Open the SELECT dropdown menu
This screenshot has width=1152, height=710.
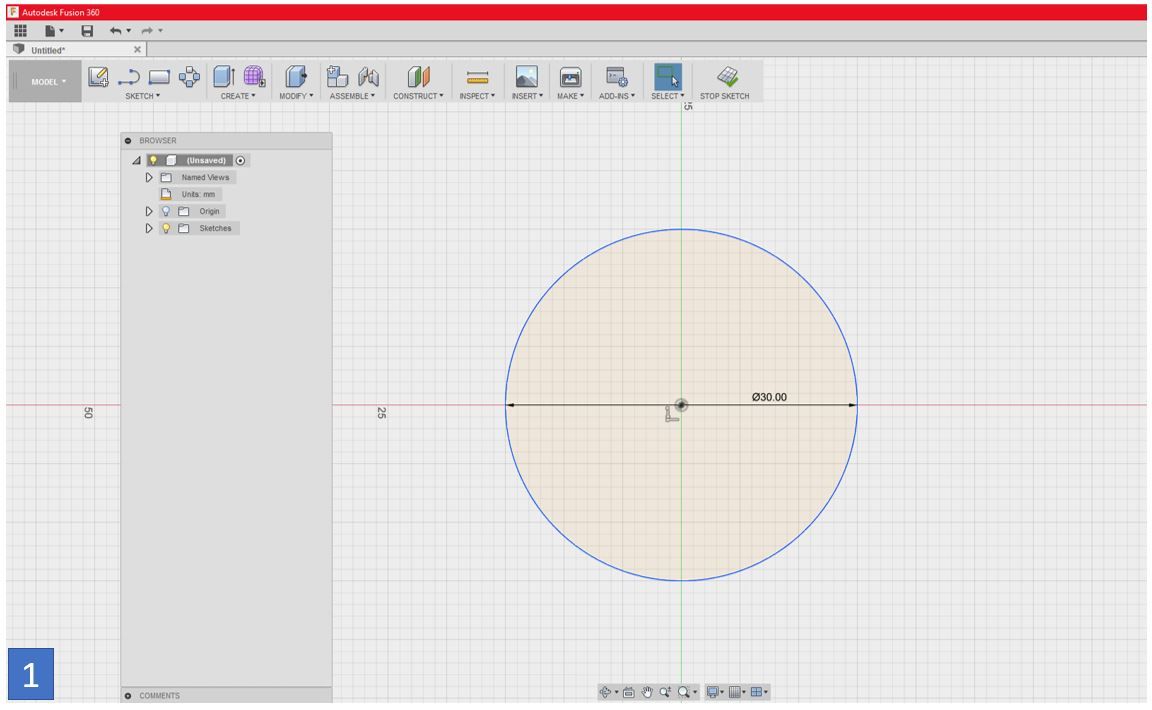[x=667, y=96]
